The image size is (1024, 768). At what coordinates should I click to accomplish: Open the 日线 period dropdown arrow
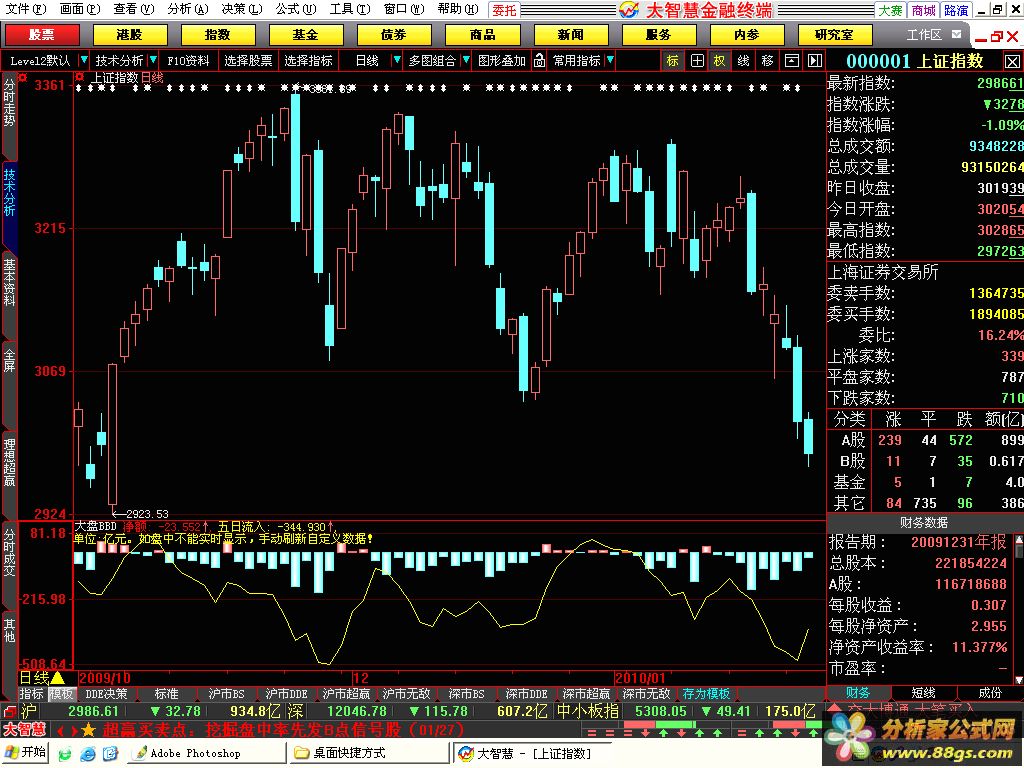396,60
